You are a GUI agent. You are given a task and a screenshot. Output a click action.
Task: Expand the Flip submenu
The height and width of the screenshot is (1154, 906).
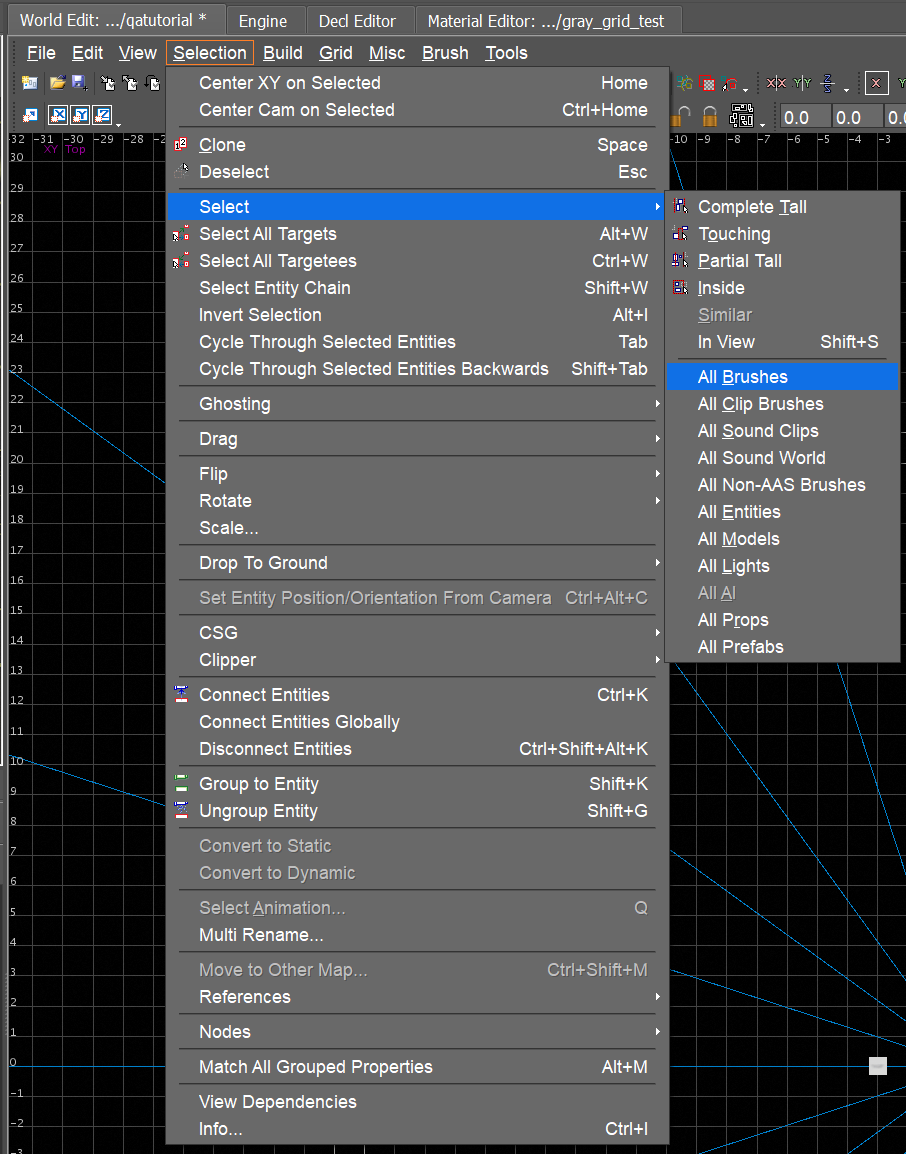(x=418, y=474)
